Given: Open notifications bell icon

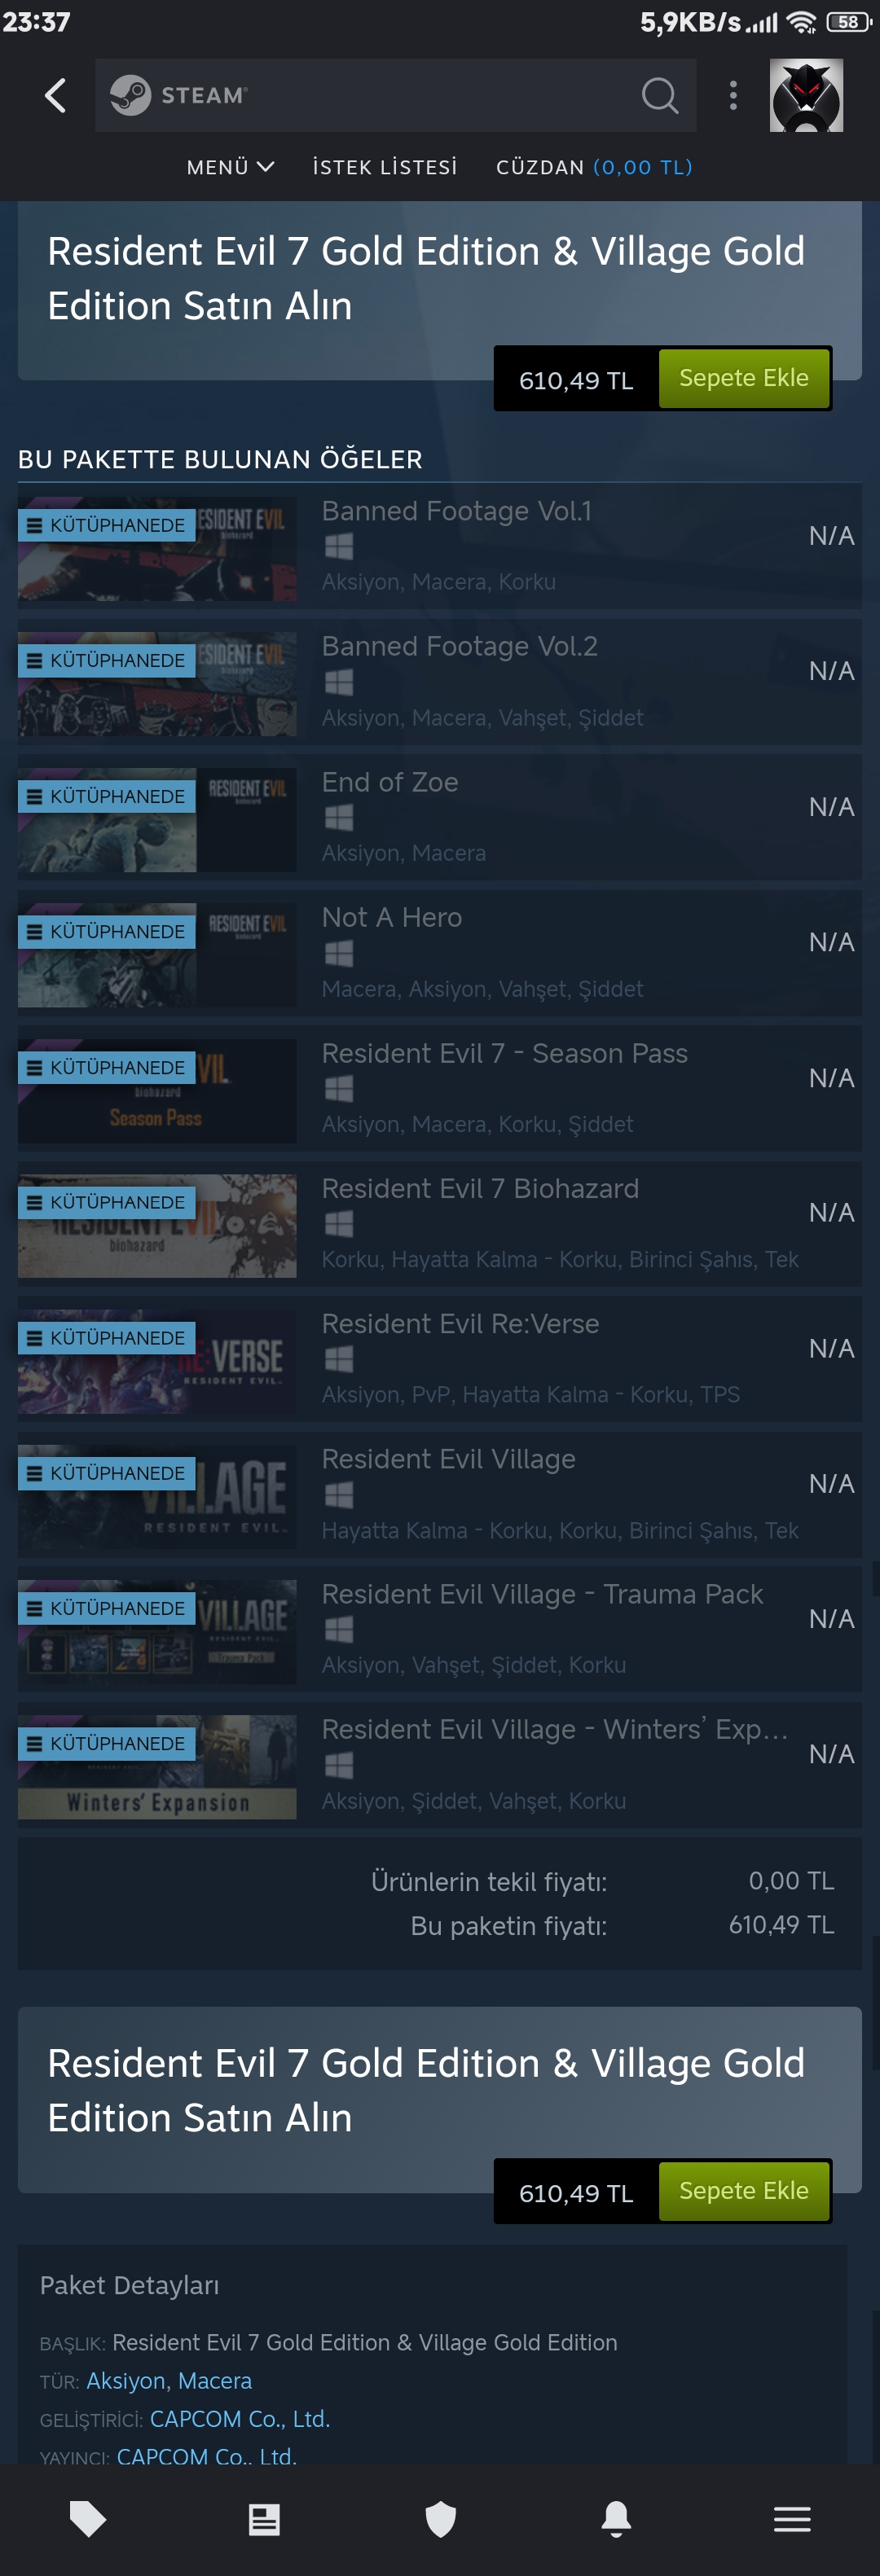Looking at the screenshot, I should (x=616, y=2519).
